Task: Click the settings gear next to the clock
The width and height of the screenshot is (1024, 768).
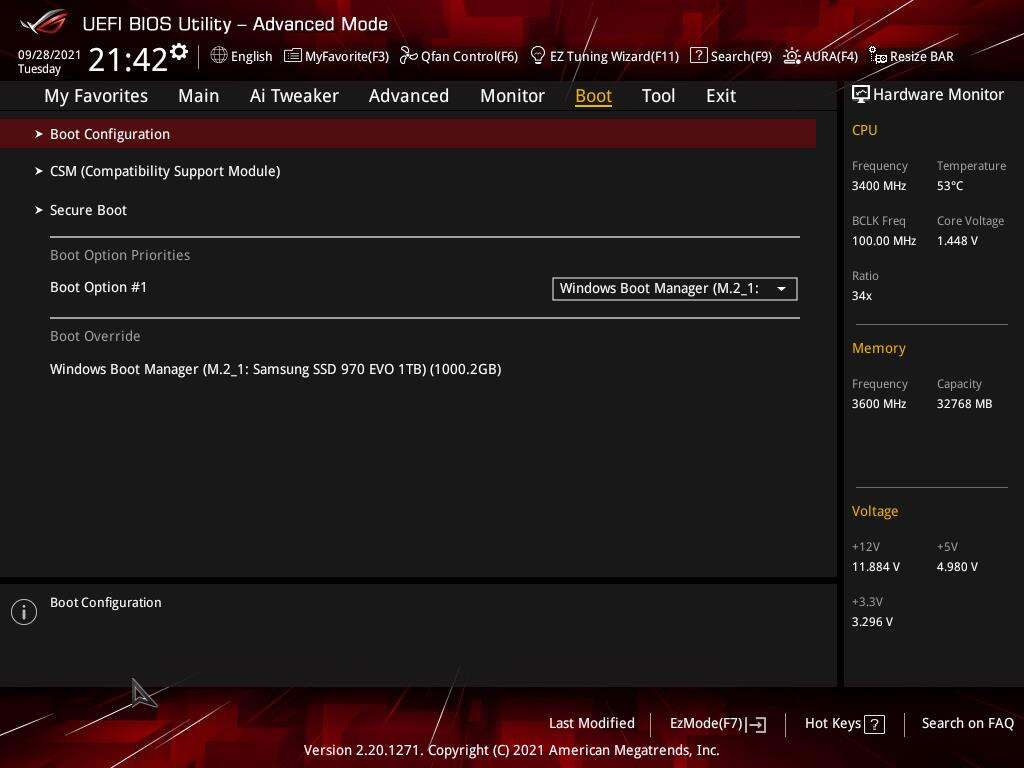Action: (x=179, y=52)
